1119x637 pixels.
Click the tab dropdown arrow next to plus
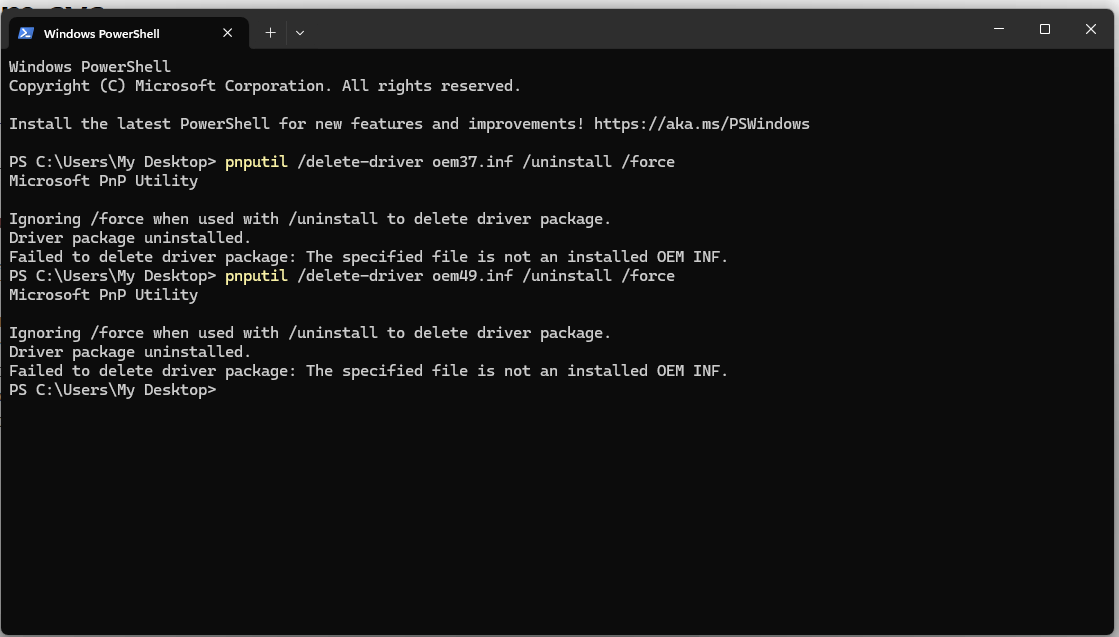[x=299, y=32]
